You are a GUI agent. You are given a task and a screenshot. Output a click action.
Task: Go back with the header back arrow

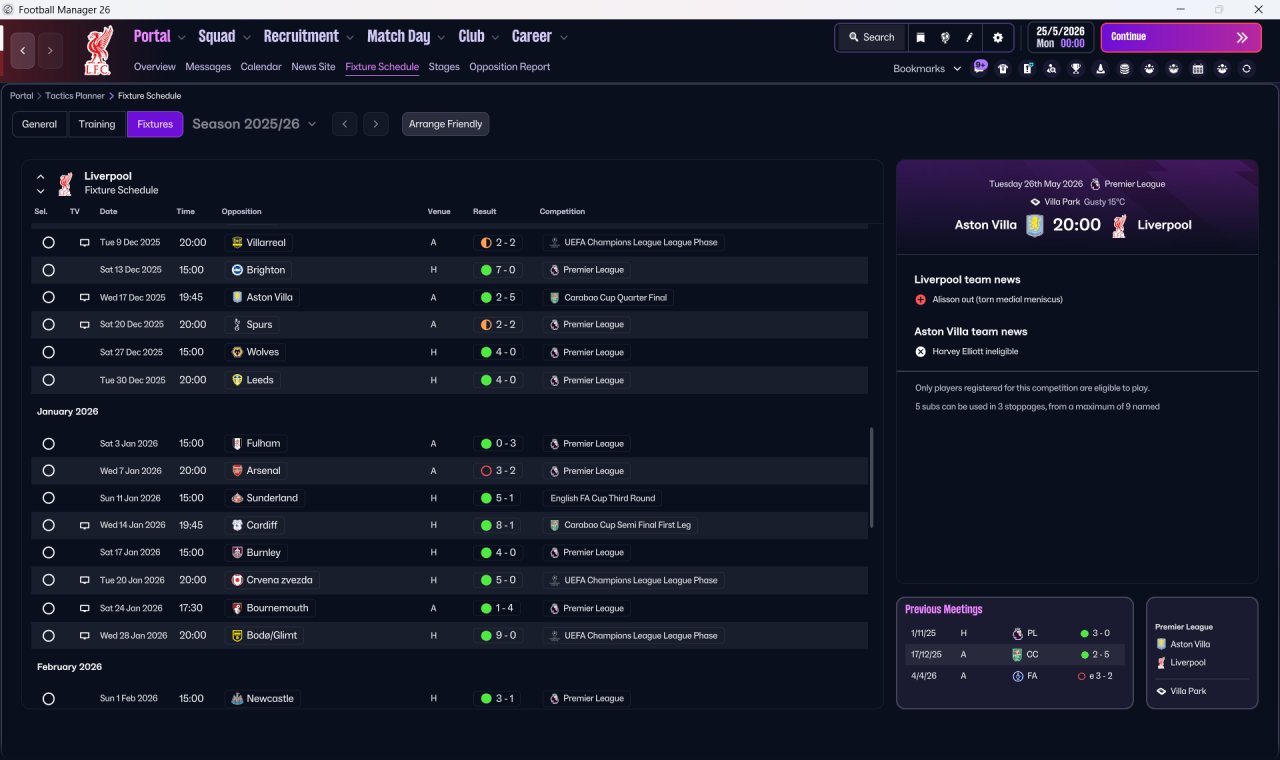(23, 50)
